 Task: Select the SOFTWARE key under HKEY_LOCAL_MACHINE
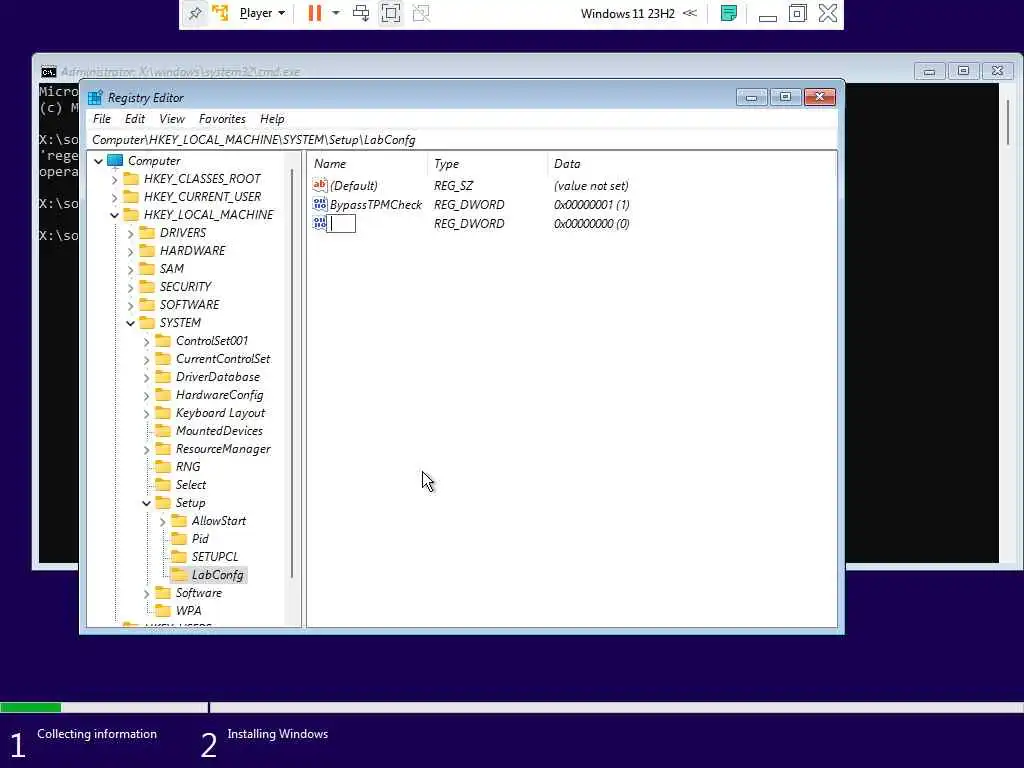pos(189,304)
